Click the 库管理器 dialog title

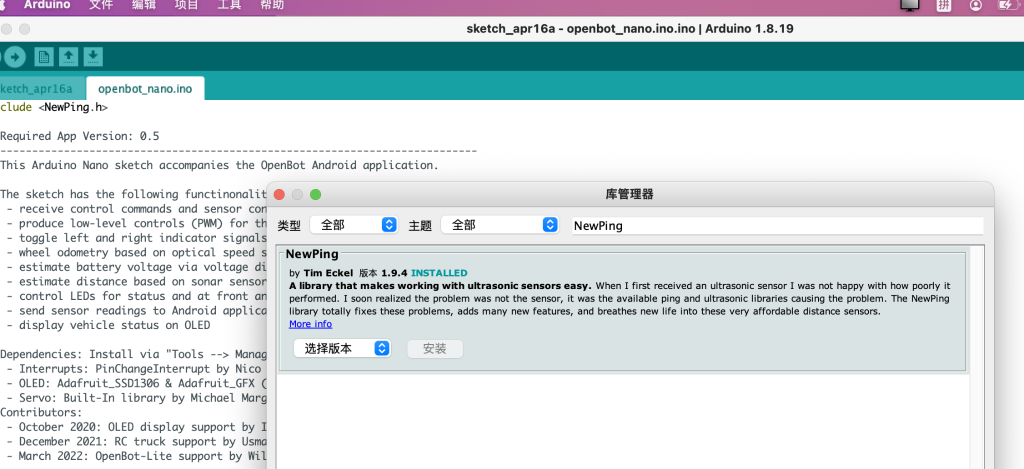(630, 194)
